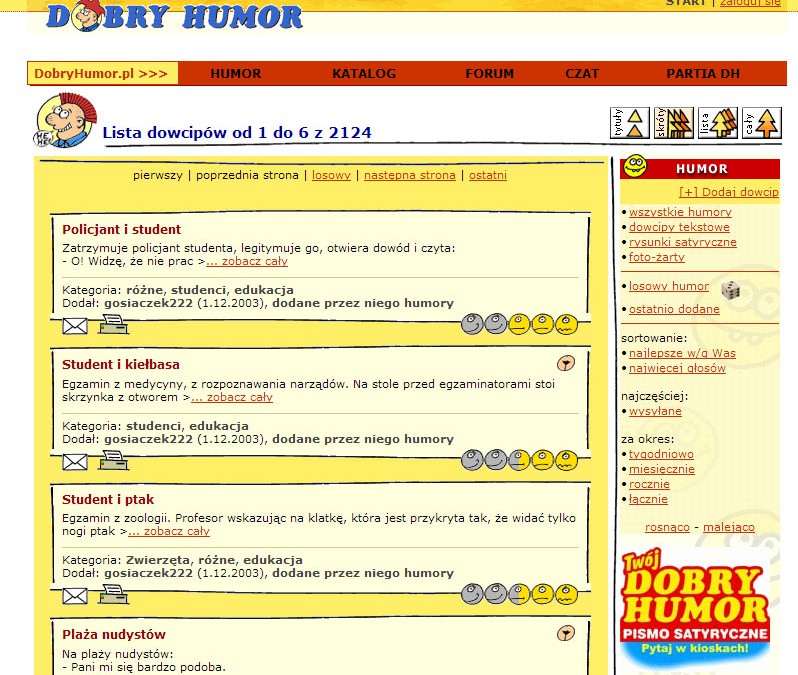Screen dimensions: 798x675
Task: Click the Student i kiełbasa joke title
Action: 121,364
